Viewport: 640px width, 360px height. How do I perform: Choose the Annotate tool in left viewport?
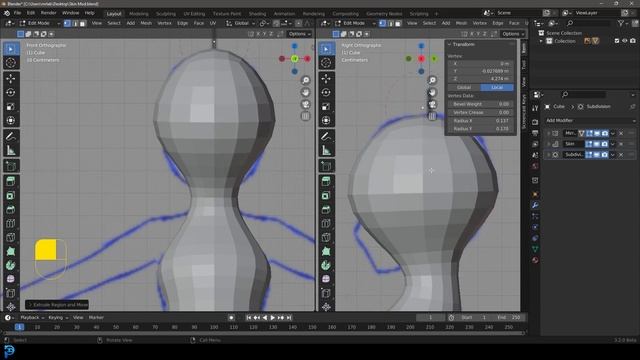[11, 136]
